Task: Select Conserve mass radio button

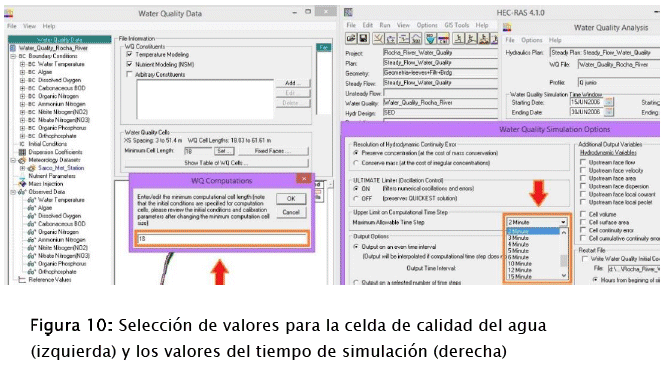Action: point(356,163)
